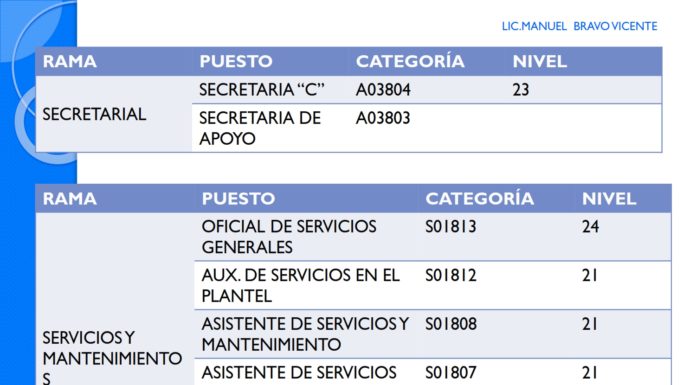Select AUX. DE SERVICIOS EN EL PLANTEL
Image resolution: width=696 pixels, height=385 pixels.
(301, 286)
